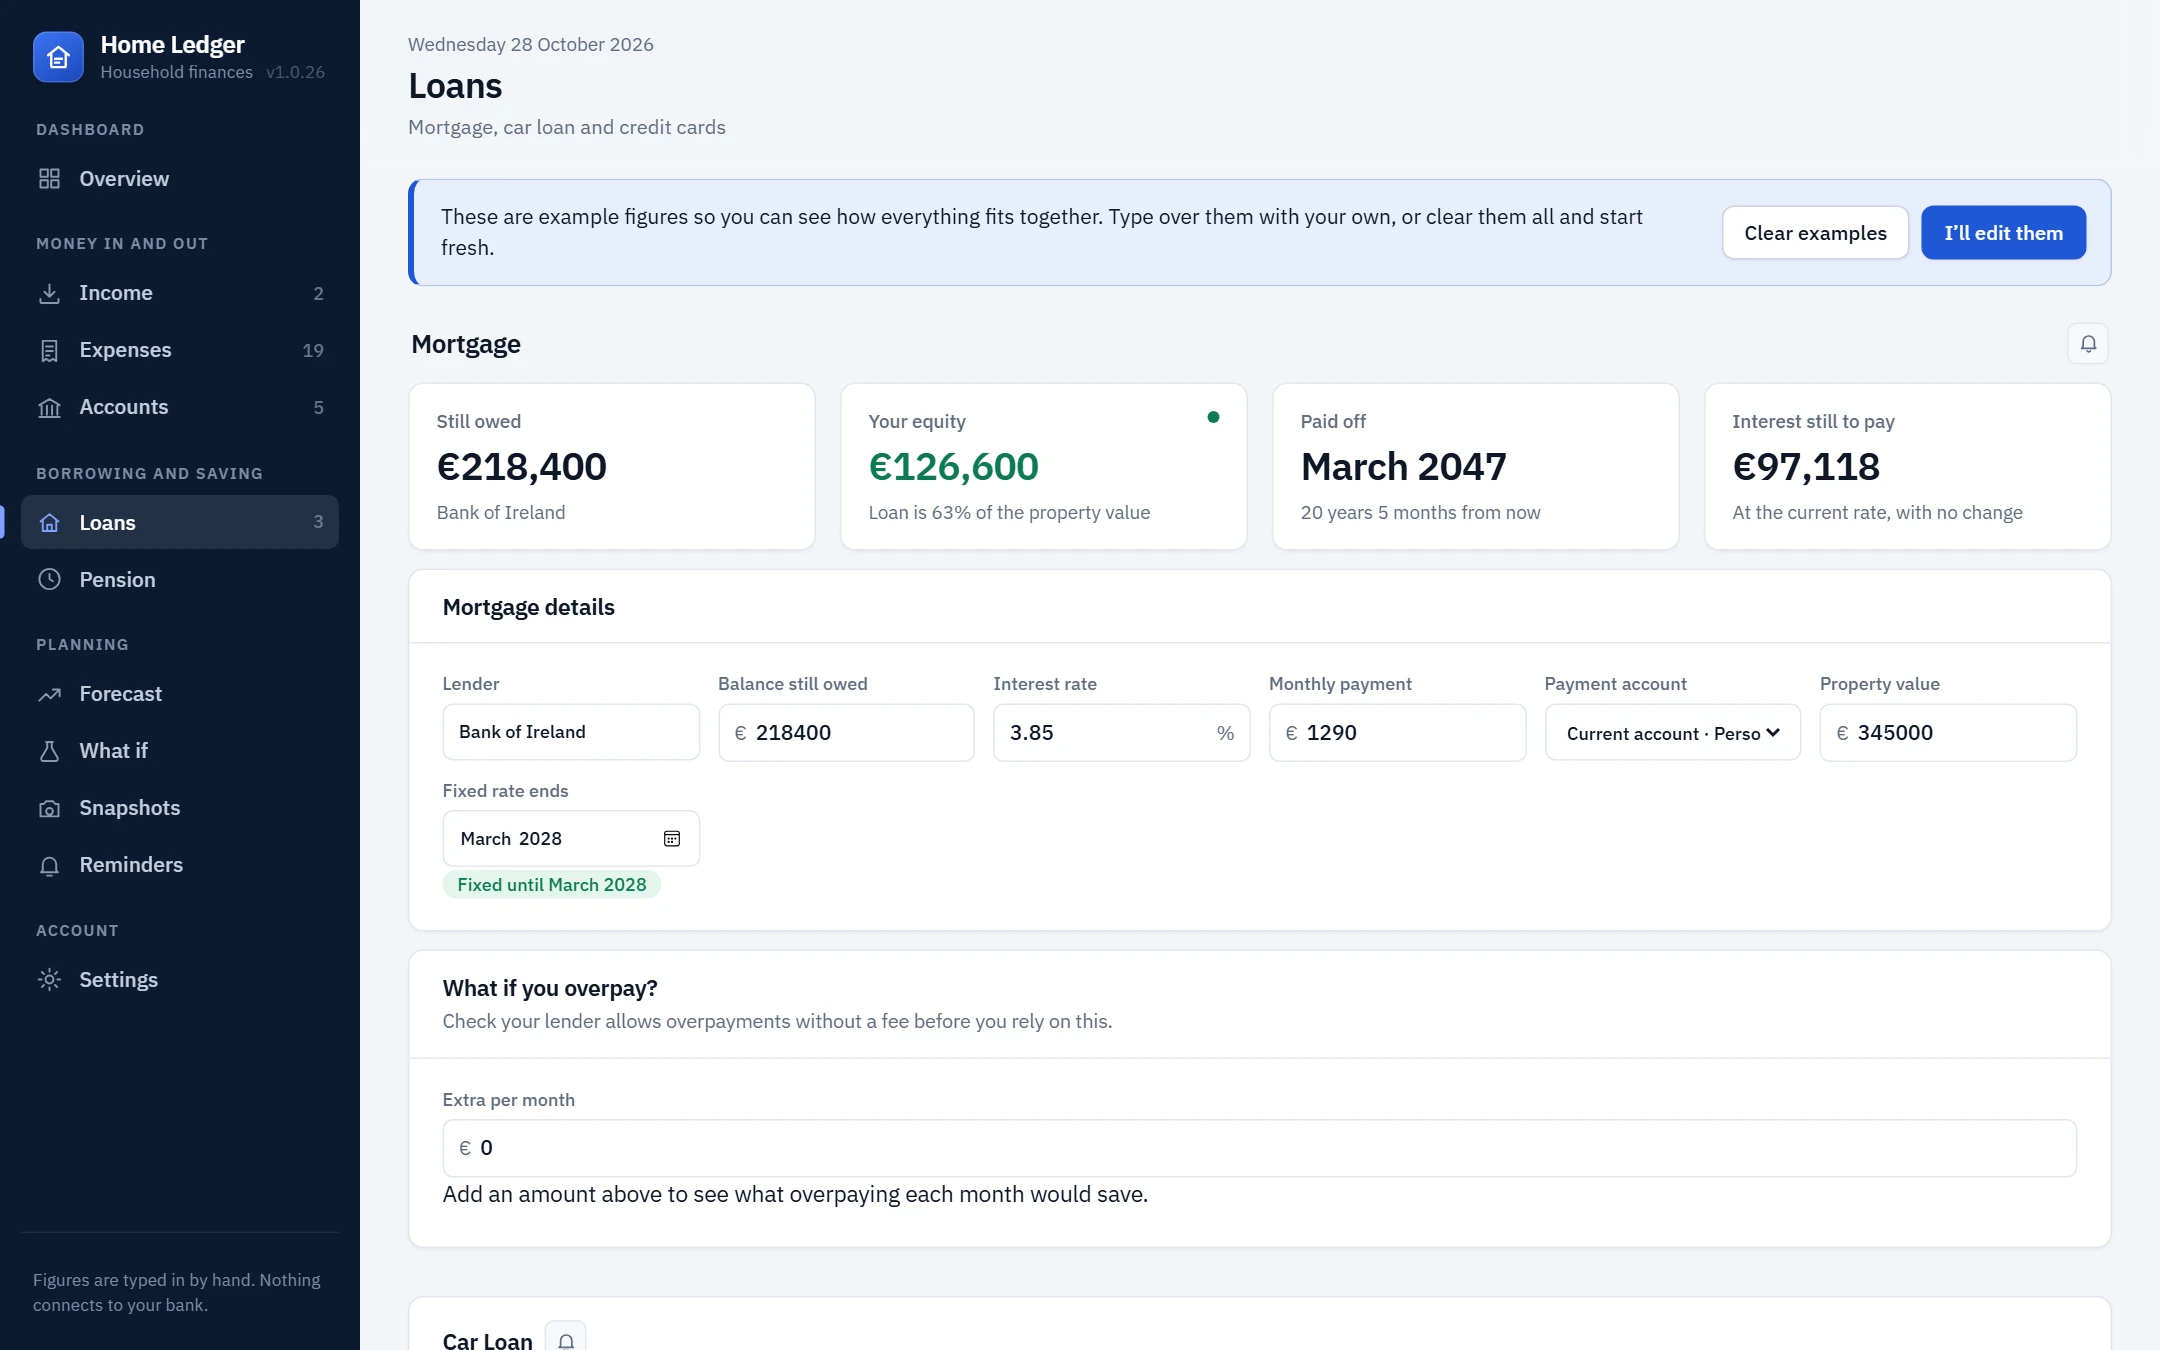
Task: Click the Reminders bell icon in sidebar
Action: 49,865
